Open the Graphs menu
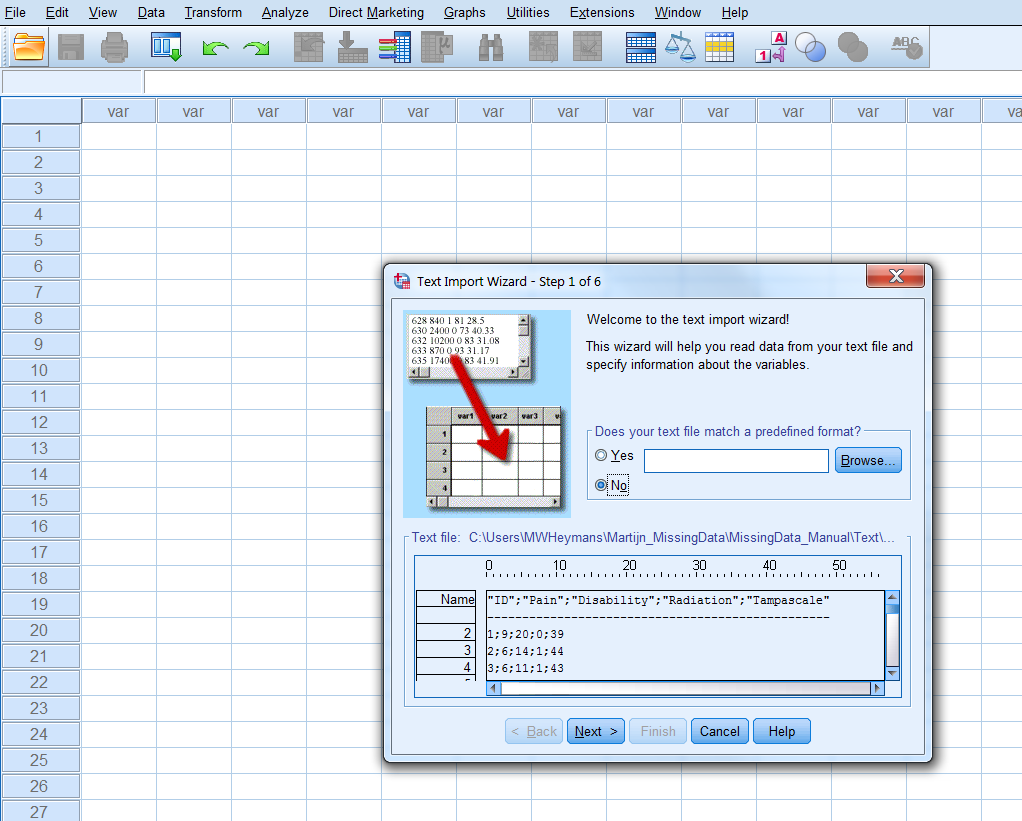This screenshot has height=821, width=1022. point(464,12)
